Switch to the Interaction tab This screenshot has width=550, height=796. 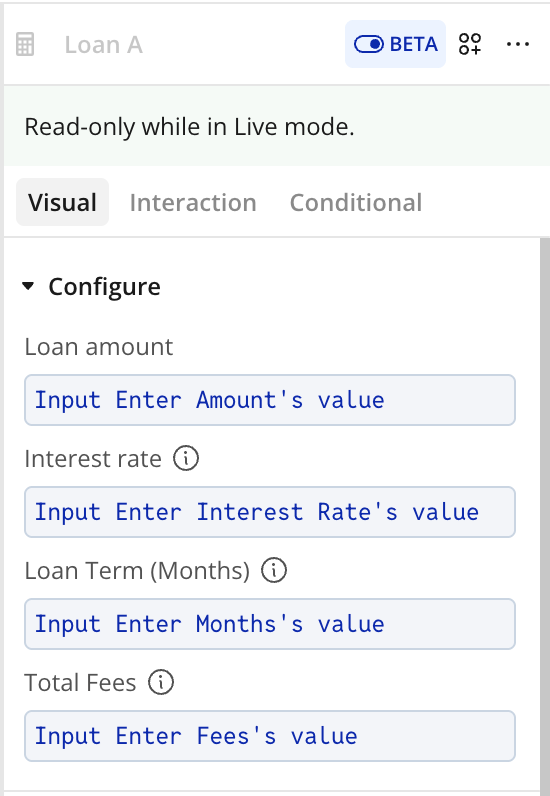[x=193, y=202]
